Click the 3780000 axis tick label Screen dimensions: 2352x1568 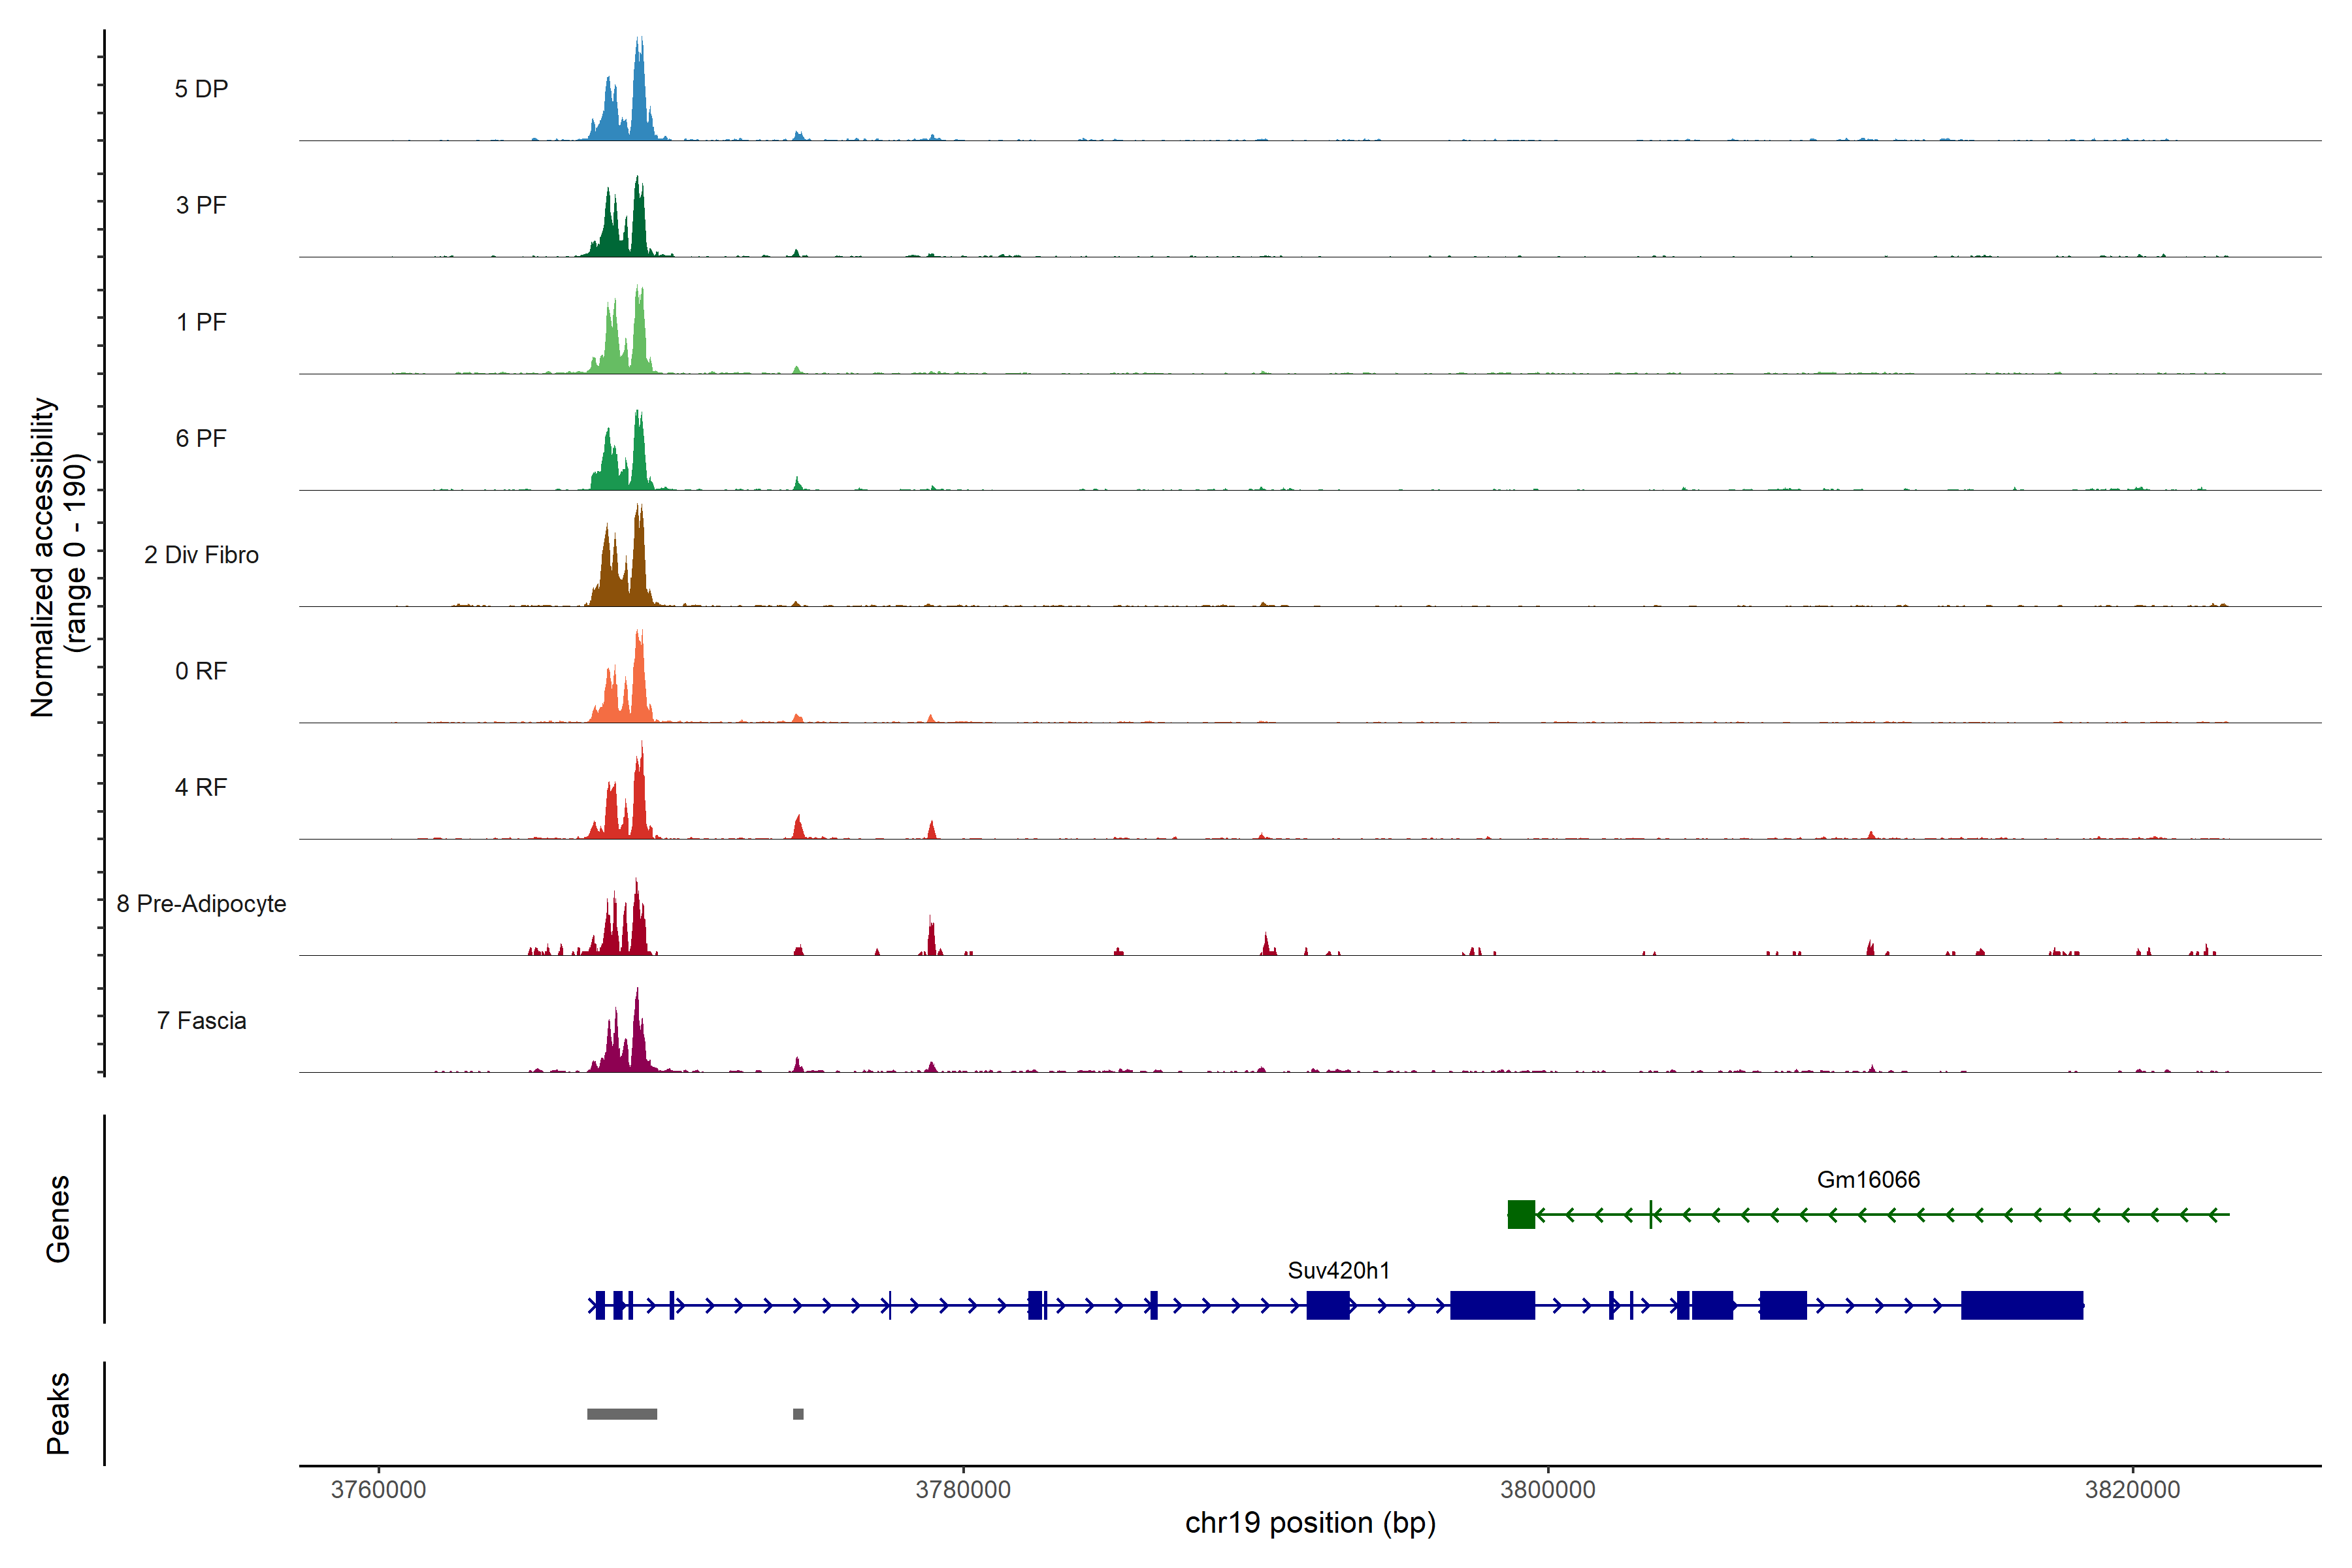coord(963,1489)
